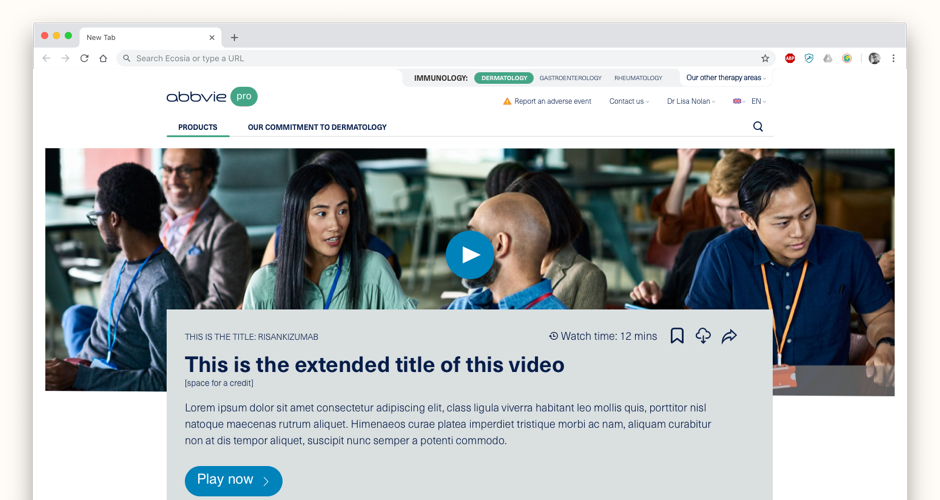Click the AdBlock Plus extension icon
Image resolution: width=940 pixels, height=500 pixels.
coord(790,58)
